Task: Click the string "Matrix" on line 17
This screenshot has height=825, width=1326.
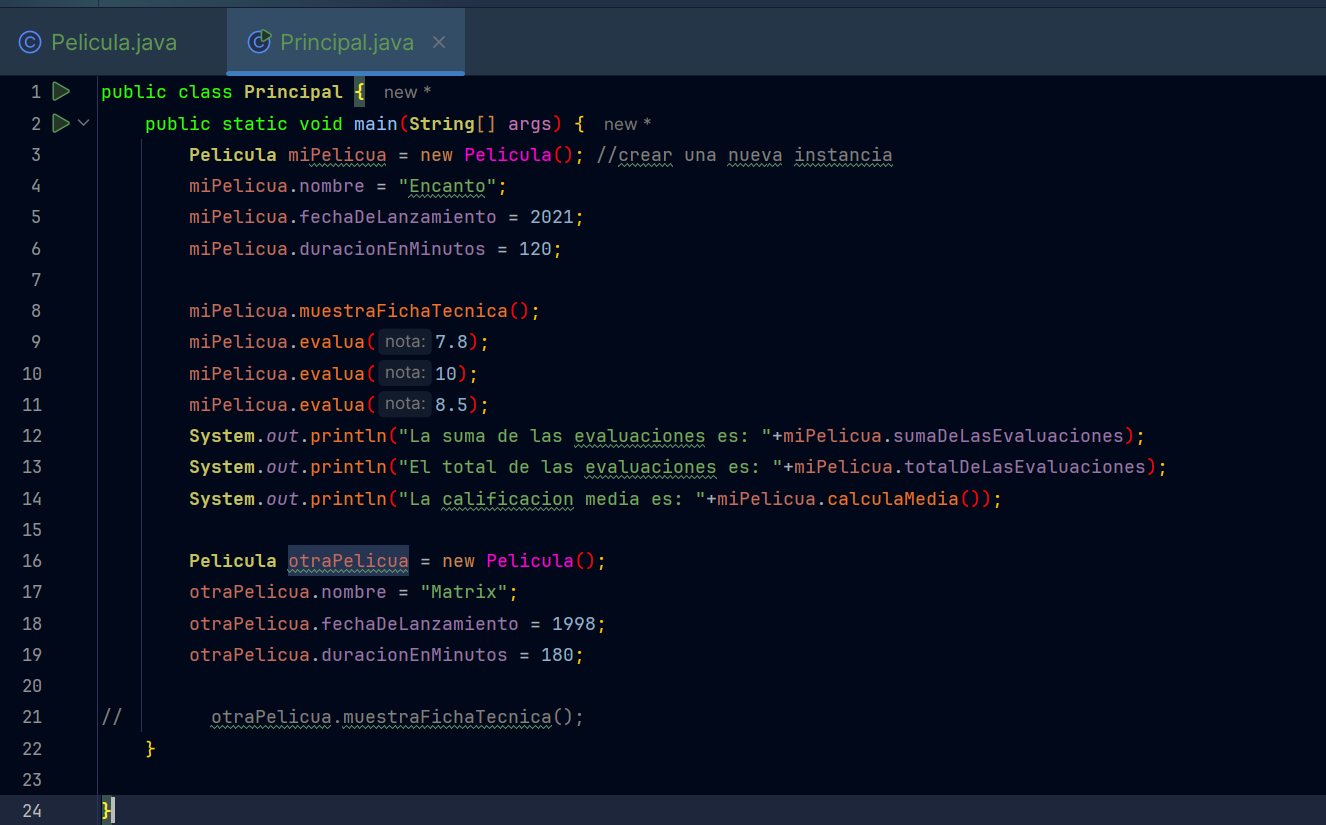Action: [464, 592]
